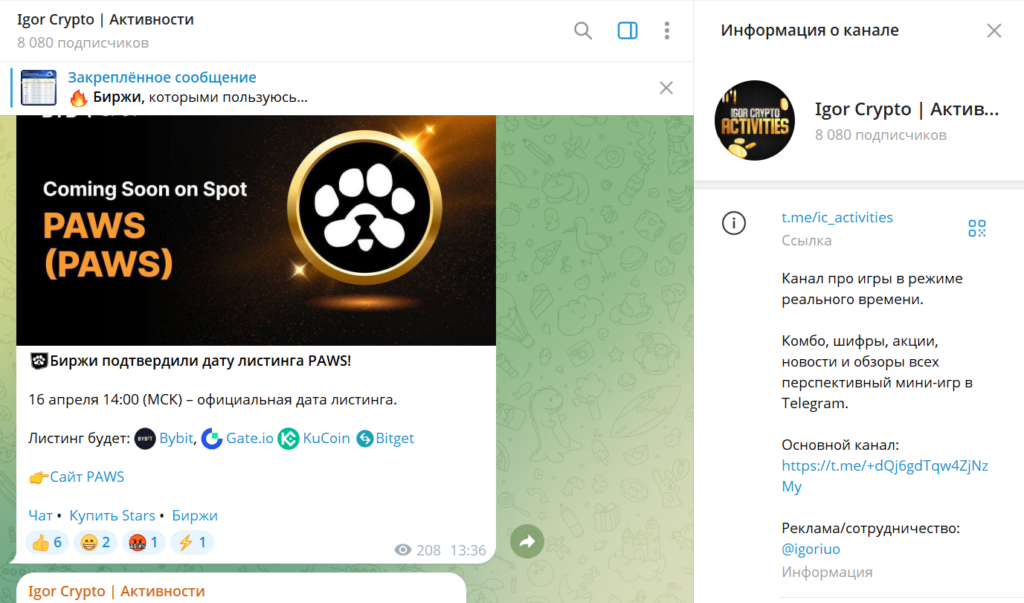This screenshot has width=1024, height=603.
Task: Open the Чат link under the post
Action: click(40, 515)
